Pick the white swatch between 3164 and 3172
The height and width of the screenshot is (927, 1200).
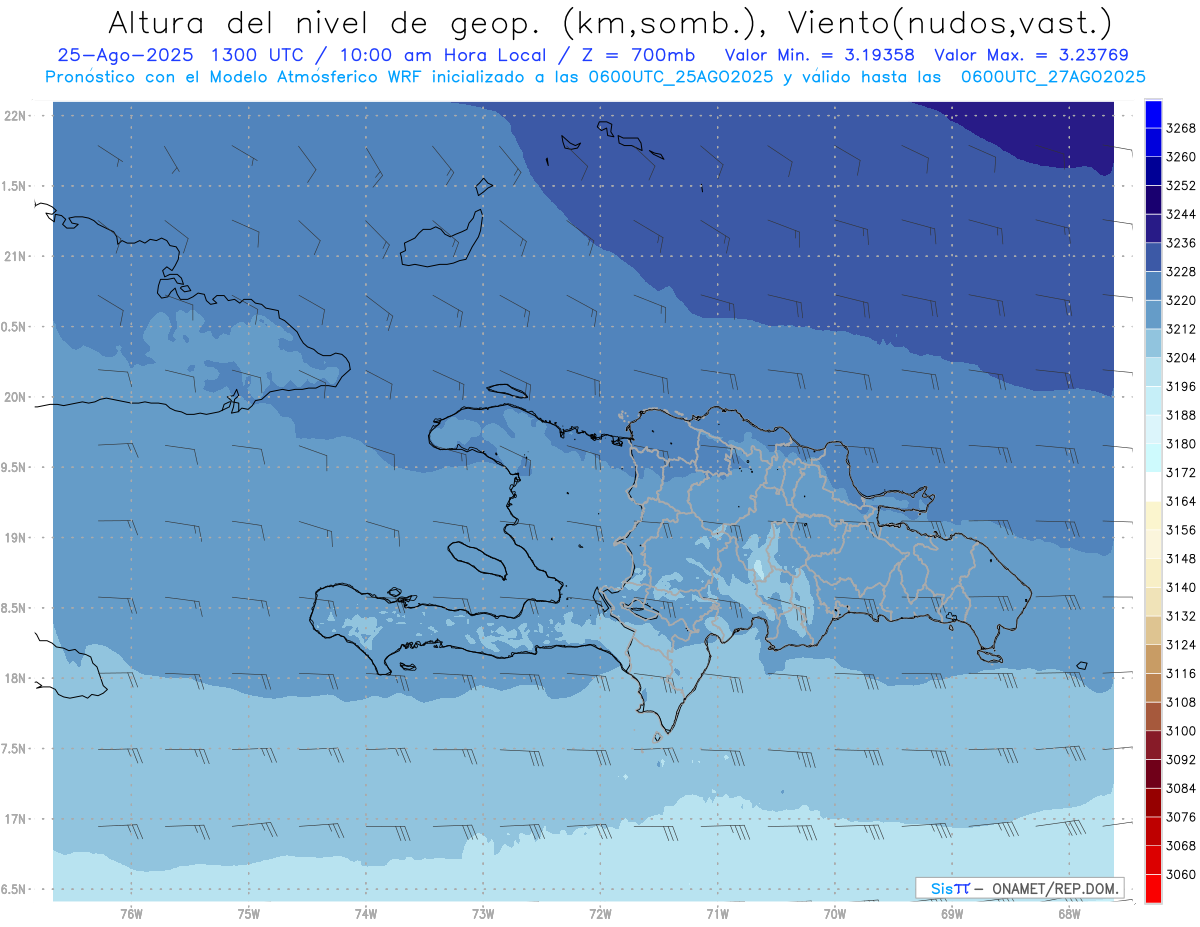point(1153,487)
